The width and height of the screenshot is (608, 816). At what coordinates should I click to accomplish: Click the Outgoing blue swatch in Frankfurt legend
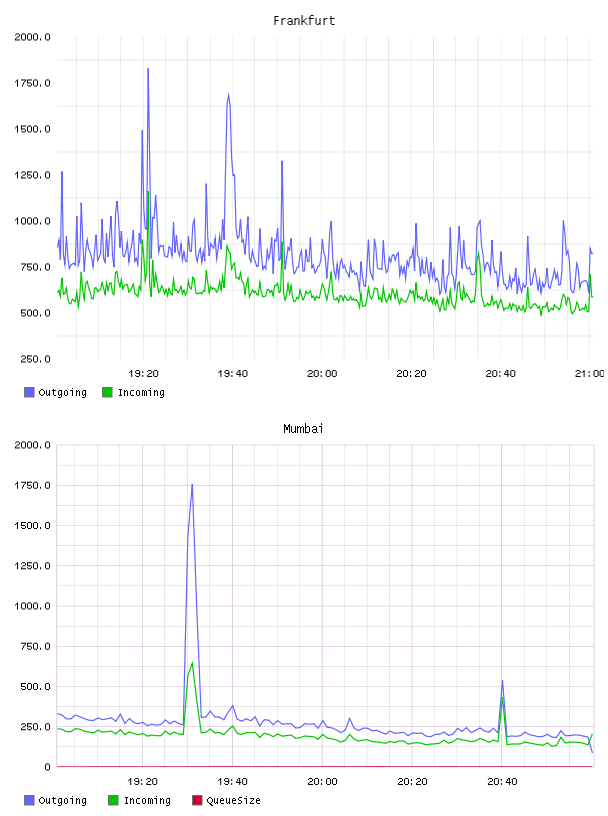pyautogui.click(x=29, y=392)
